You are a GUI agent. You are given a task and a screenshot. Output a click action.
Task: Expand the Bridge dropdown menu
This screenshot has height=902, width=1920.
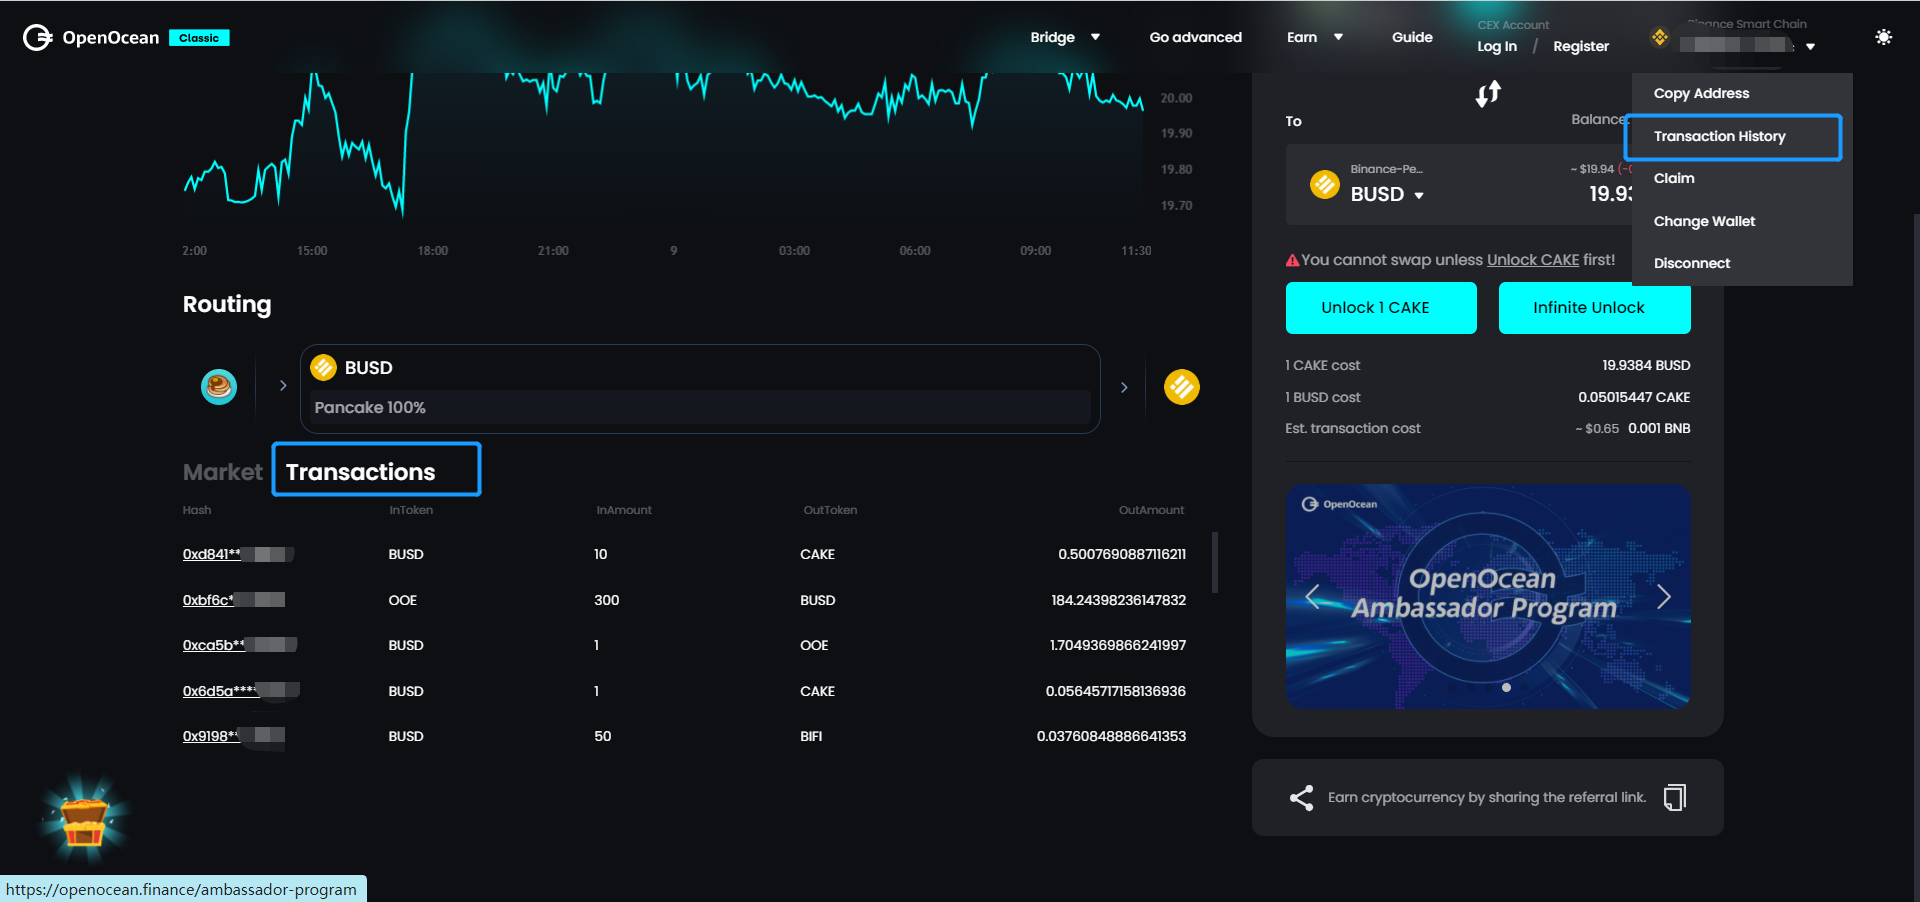pyautogui.click(x=1065, y=37)
